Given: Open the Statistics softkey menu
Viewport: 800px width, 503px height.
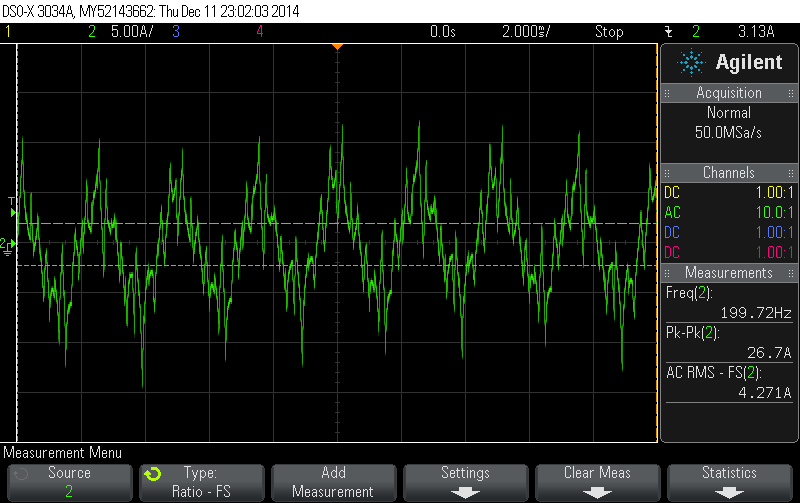Looking at the screenshot, I should (729, 481).
